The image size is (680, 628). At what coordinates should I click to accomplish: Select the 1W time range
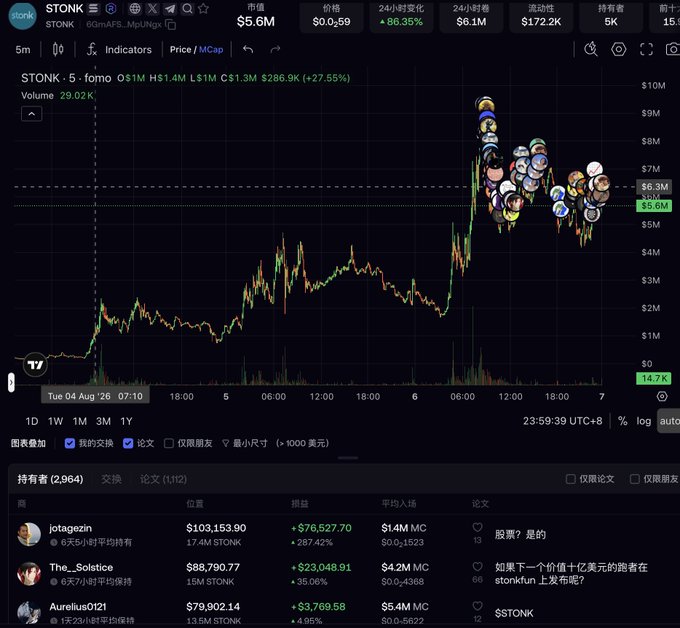[x=56, y=421]
